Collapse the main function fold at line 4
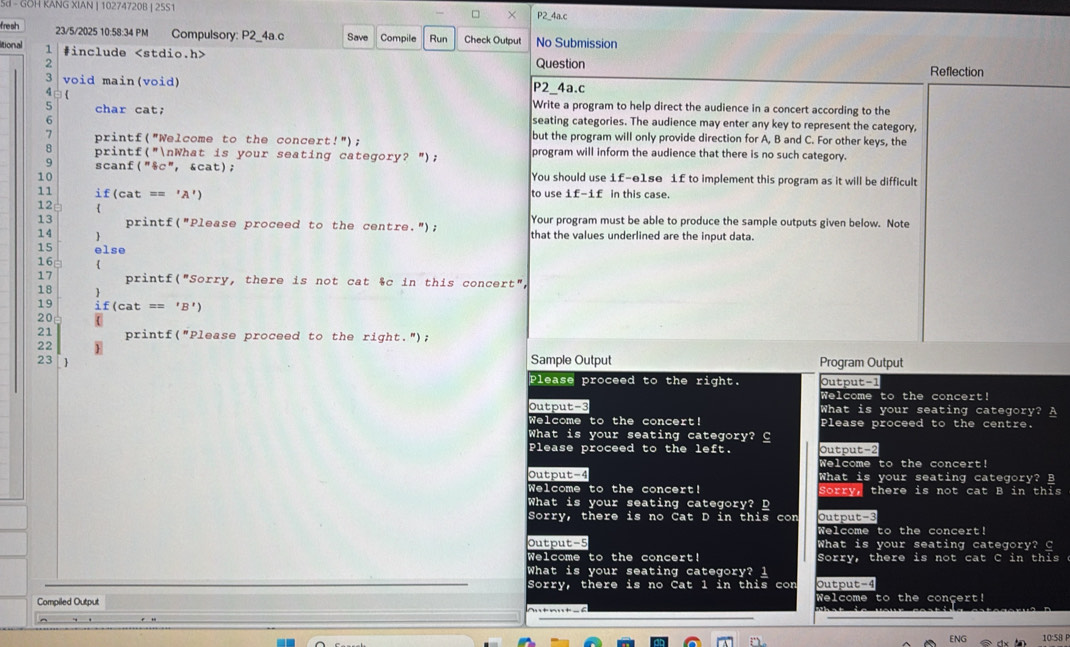The height and width of the screenshot is (647, 1070). tap(57, 93)
